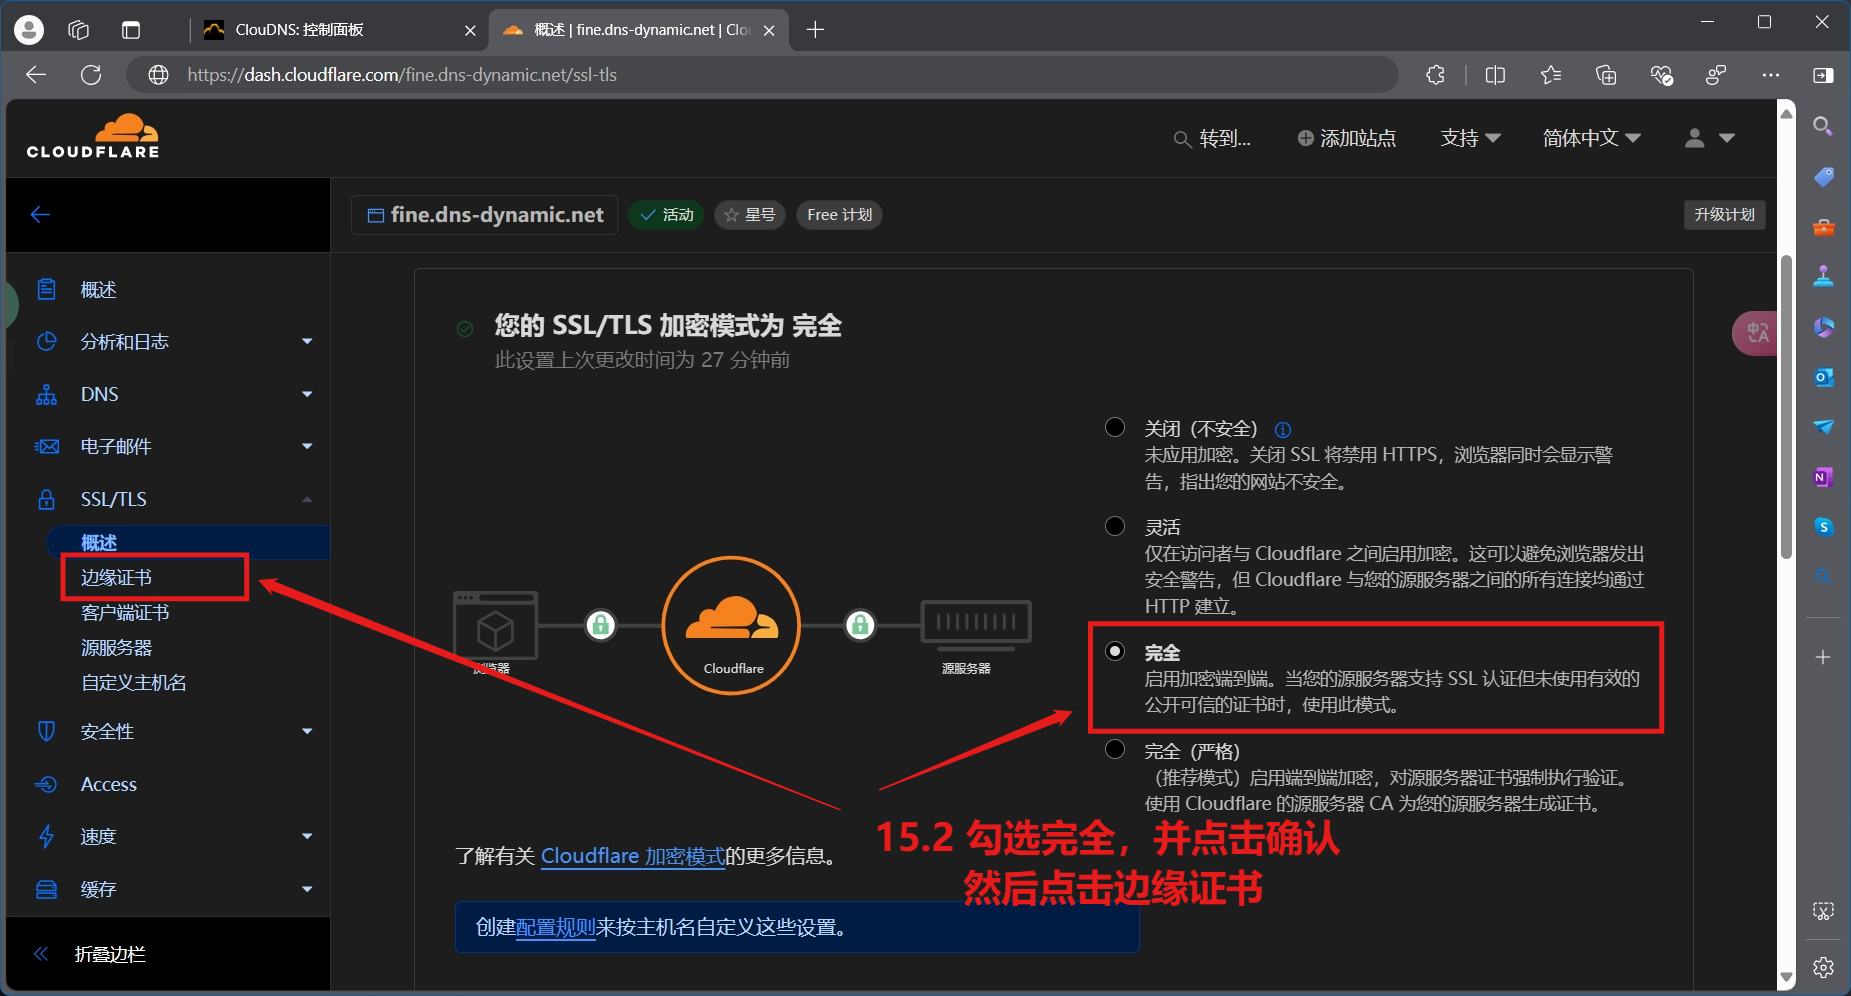Open sidebar settings gear icon
1851x996 pixels.
click(1823, 967)
